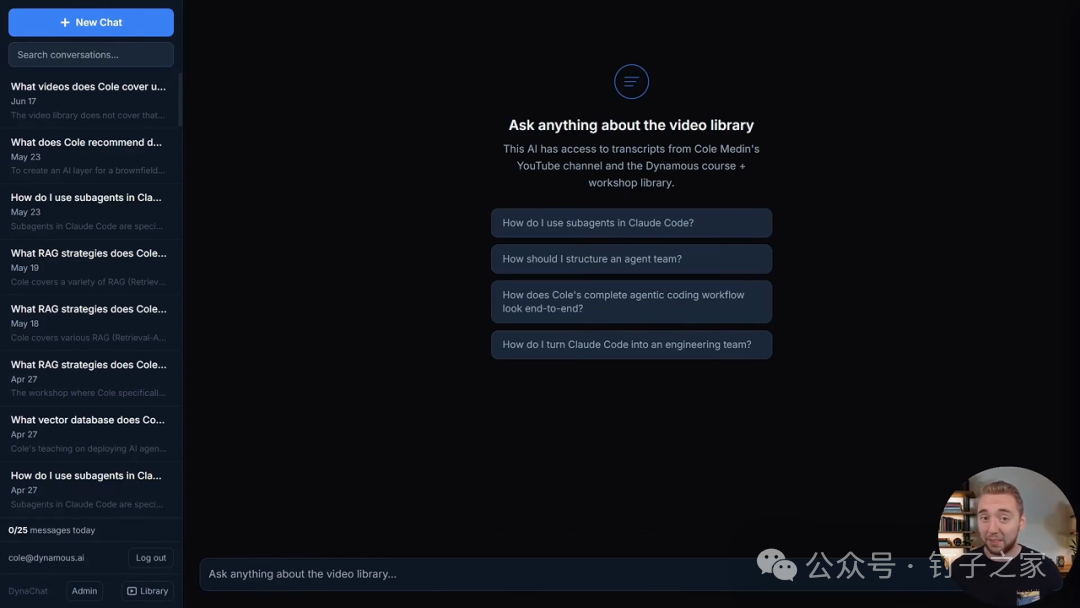The height and width of the screenshot is (608, 1080).
Task: Open Apr 27 'What RAG strategies' conversation
Action: (x=90, y=378)
